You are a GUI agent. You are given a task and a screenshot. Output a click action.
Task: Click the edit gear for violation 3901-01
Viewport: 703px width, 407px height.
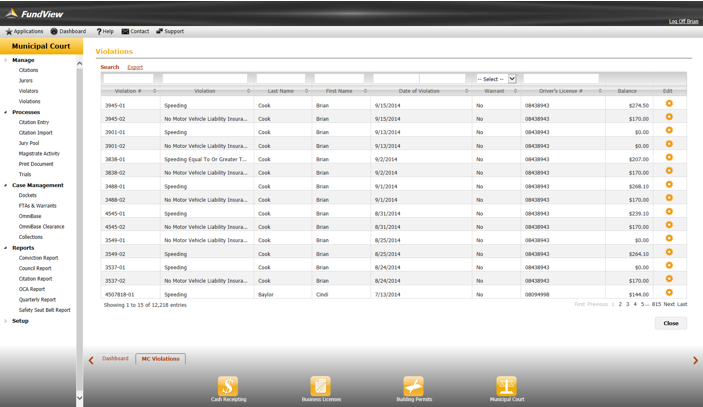click(669, 130)
